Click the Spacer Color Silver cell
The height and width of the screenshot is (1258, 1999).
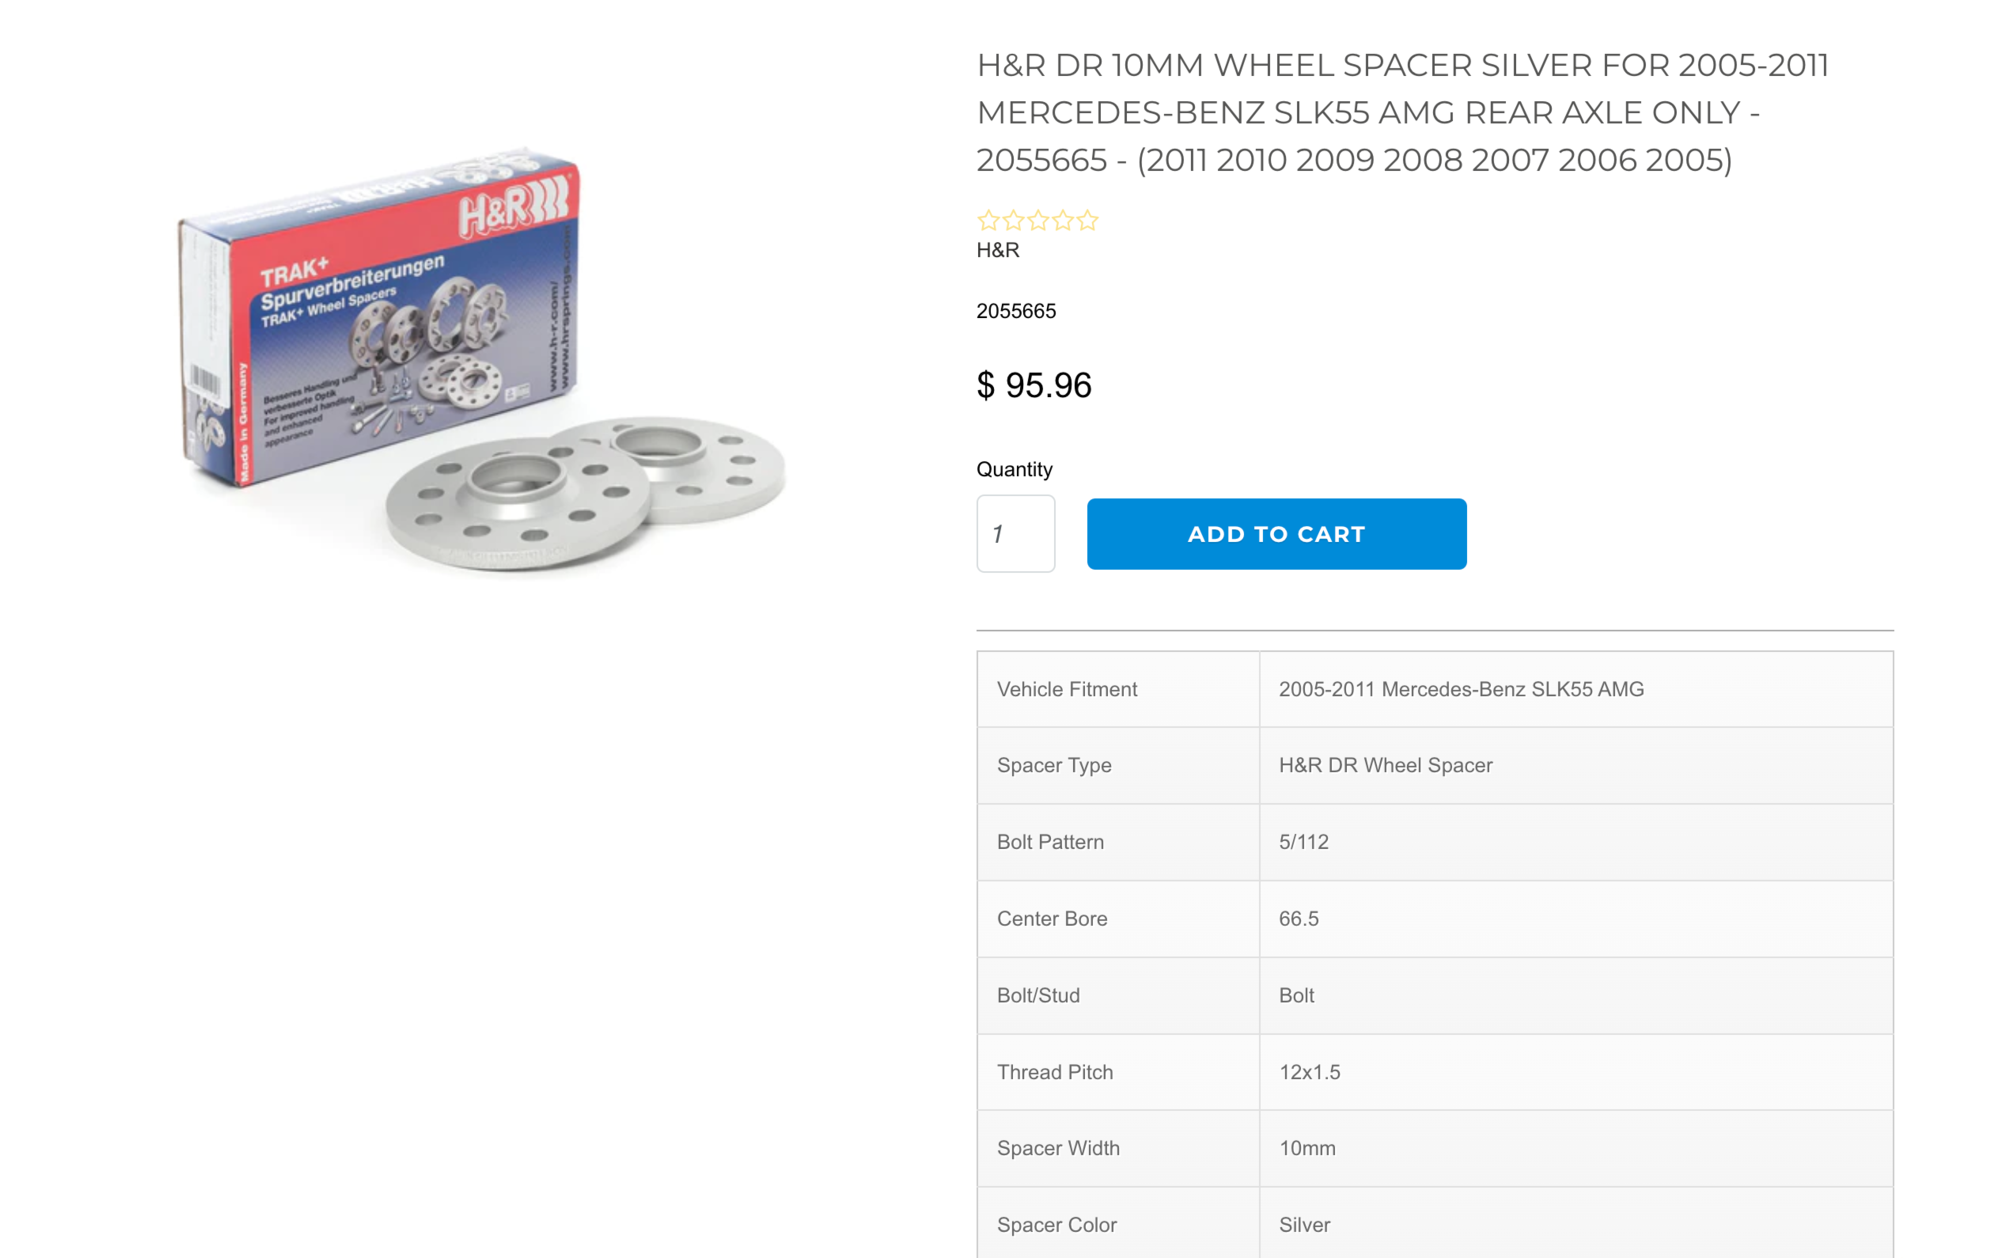pyautogui.click(x=1576, y=1223)
